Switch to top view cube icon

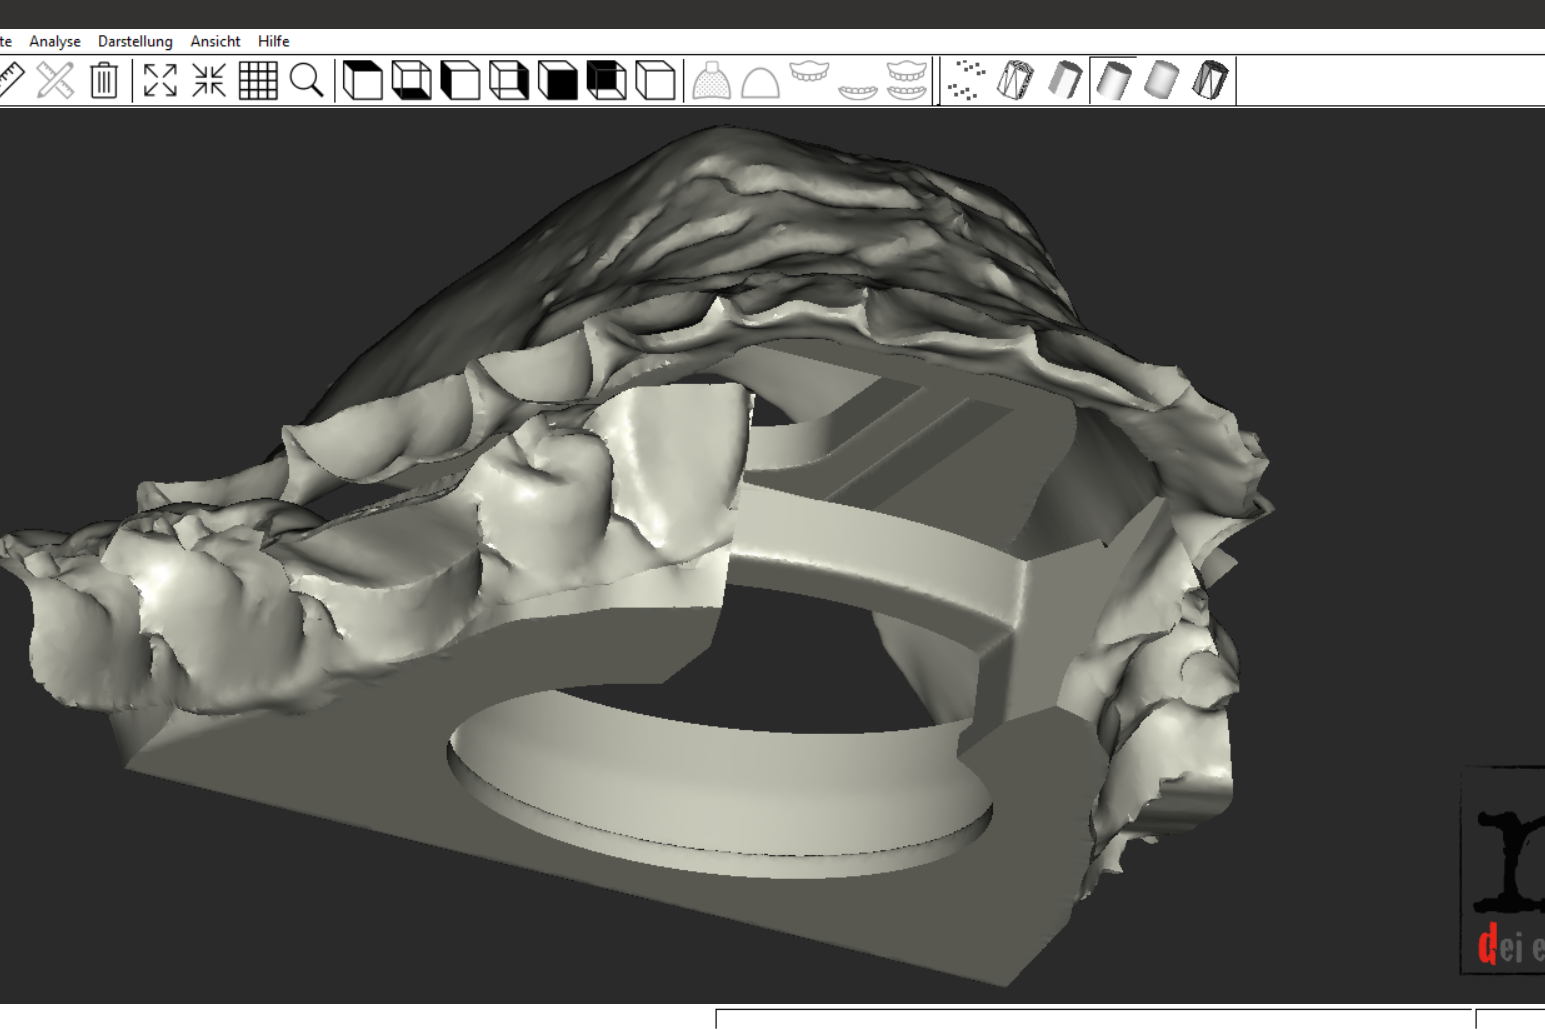362,80
